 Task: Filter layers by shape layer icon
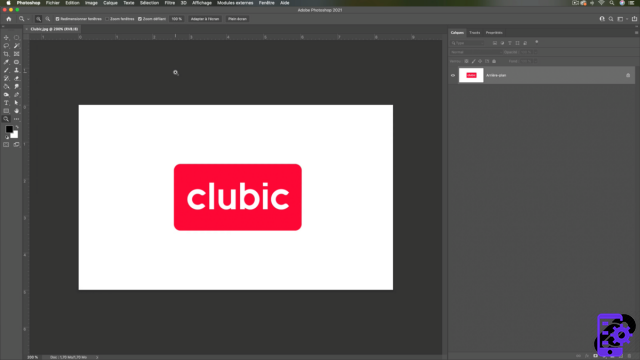[518, 43]
